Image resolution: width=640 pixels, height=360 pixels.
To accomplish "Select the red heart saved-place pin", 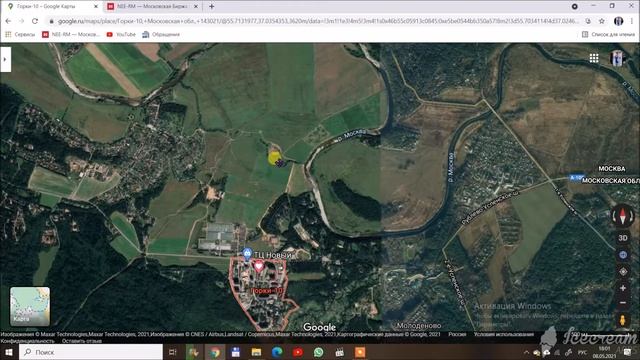I will (x=259, y=267).
